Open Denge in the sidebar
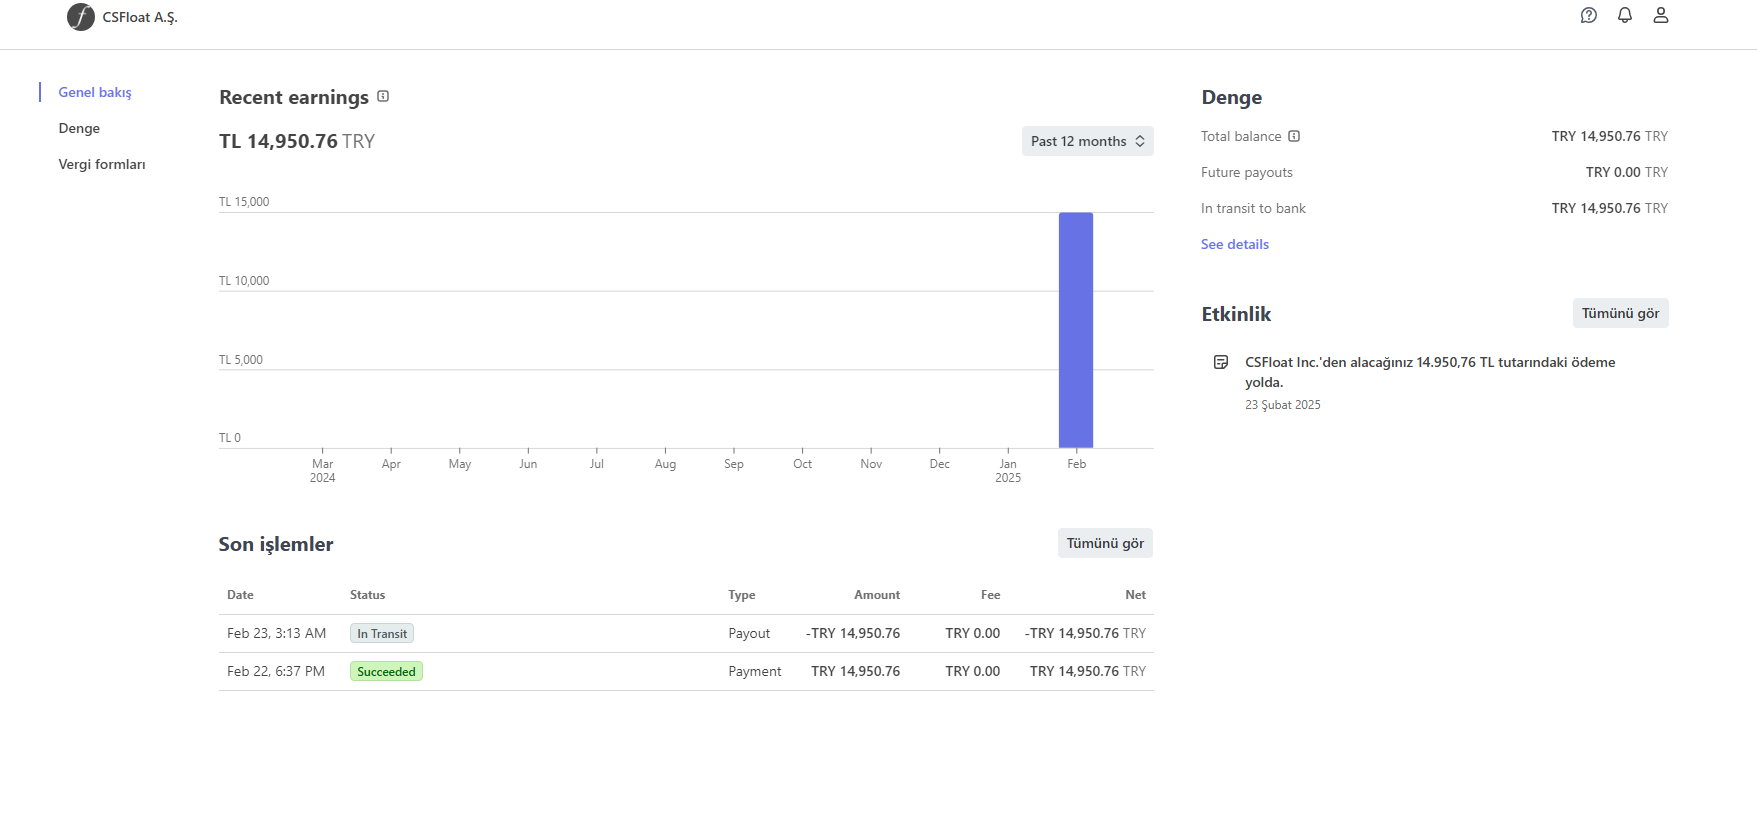The width and height of the screenshot is (1757, 813). point(79,128)
